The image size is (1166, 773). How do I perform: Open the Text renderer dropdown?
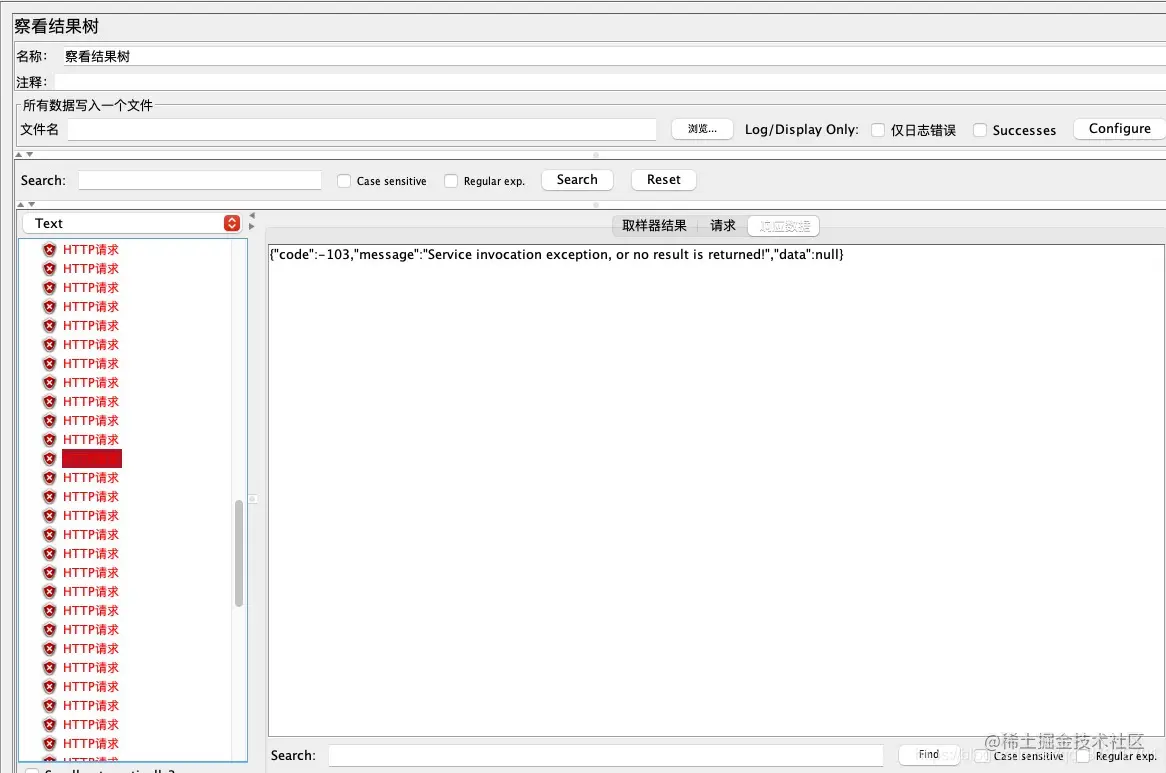point(132,223)
